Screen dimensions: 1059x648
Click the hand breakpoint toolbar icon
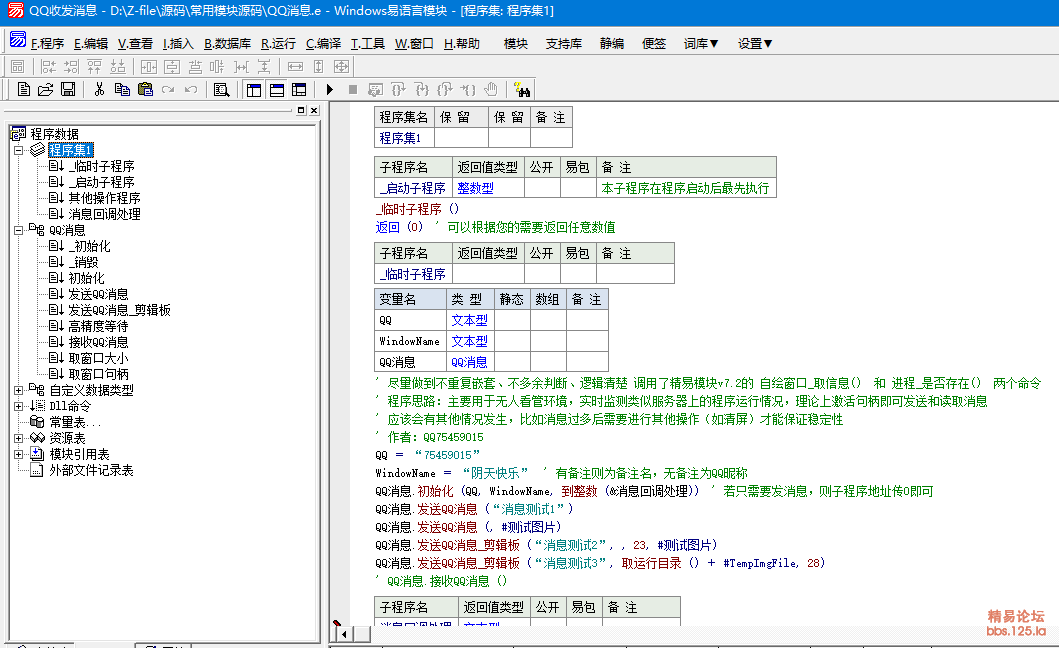tap(491, 89)
